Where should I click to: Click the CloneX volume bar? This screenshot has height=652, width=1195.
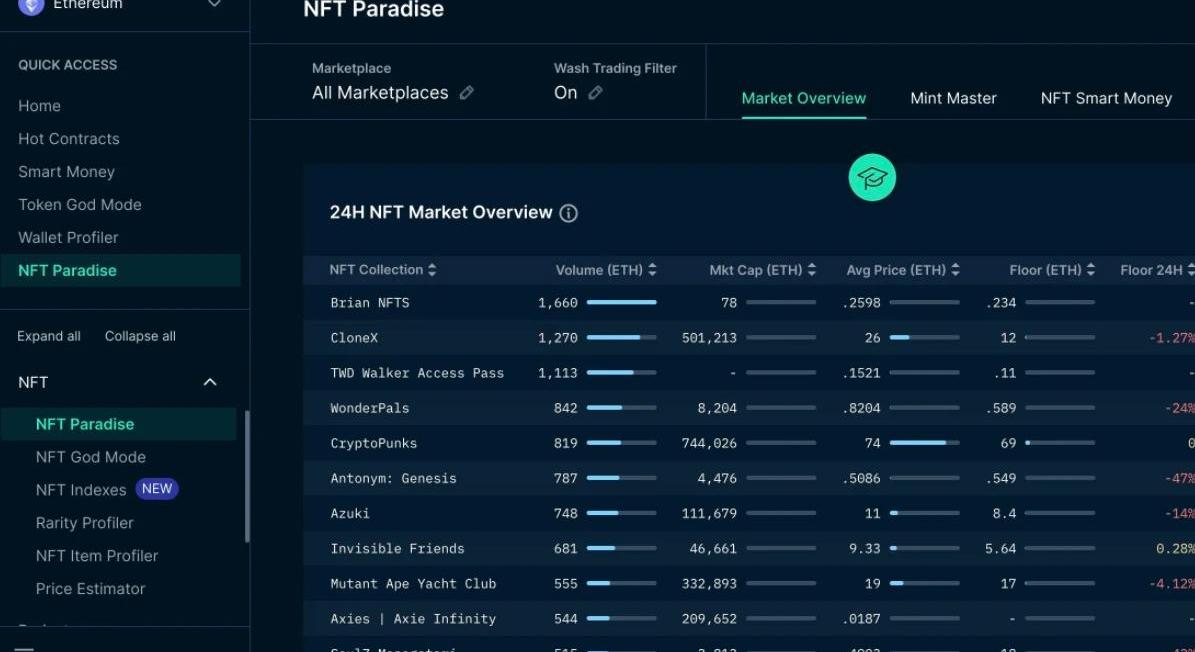622,337
